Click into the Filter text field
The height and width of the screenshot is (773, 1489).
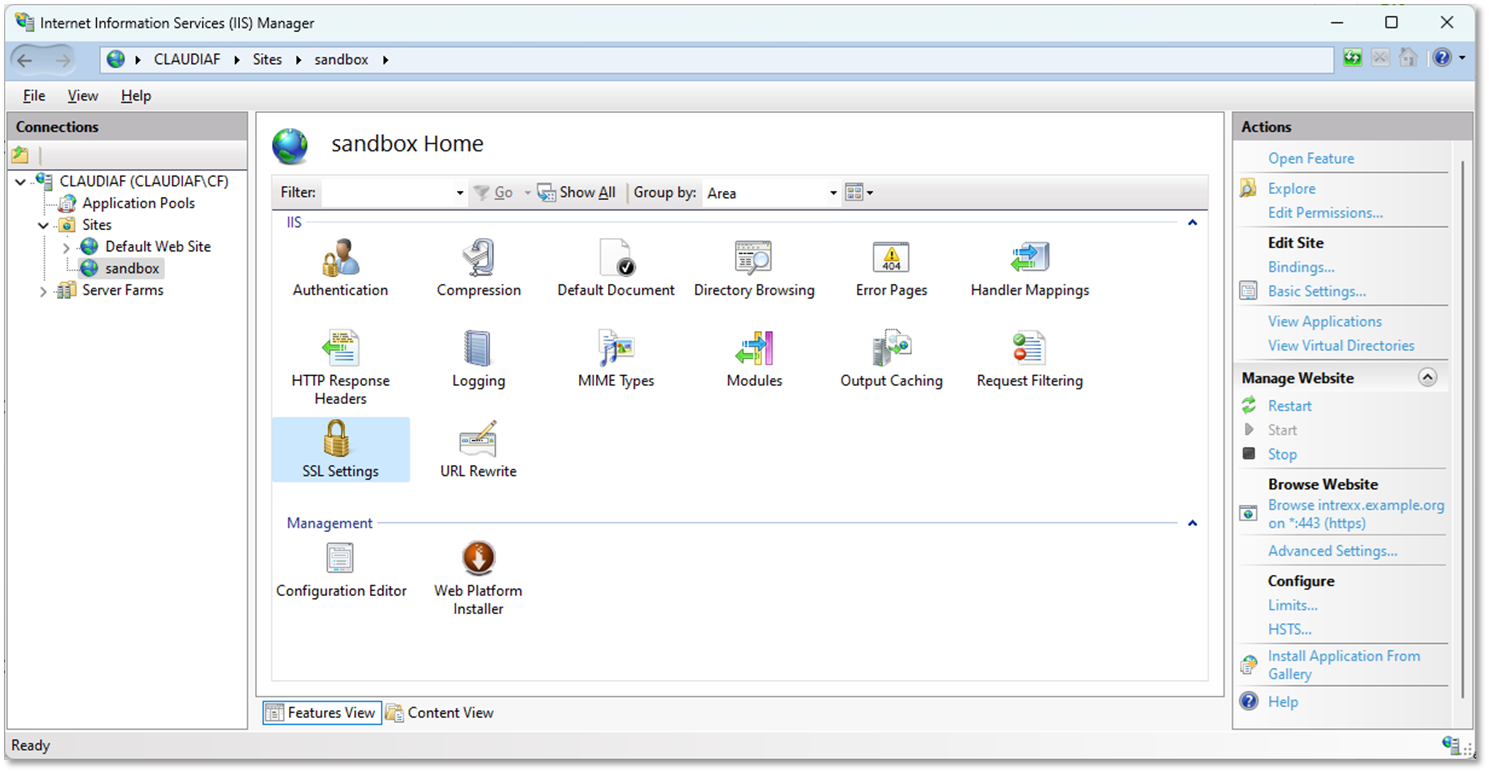(x=386, y=193)
